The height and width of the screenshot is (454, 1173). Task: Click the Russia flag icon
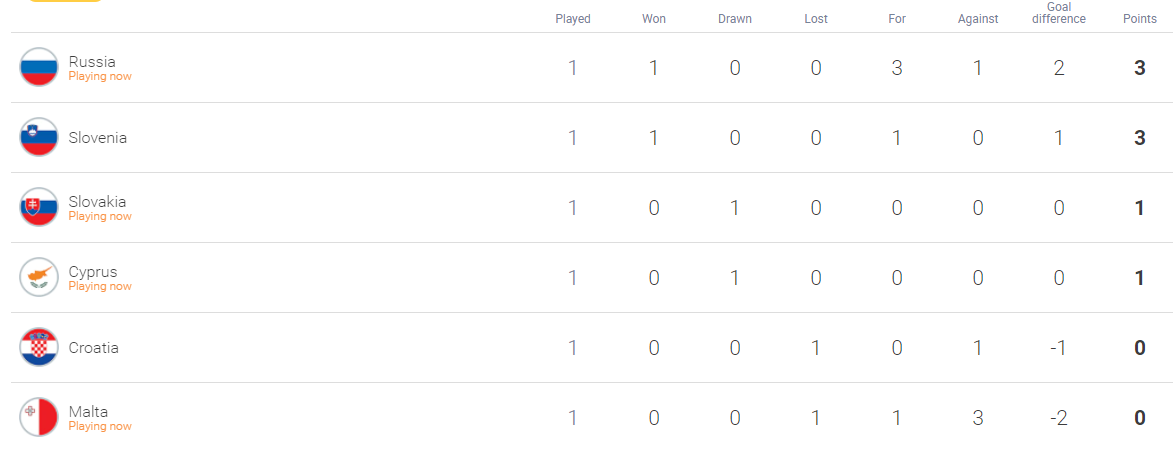39,67
